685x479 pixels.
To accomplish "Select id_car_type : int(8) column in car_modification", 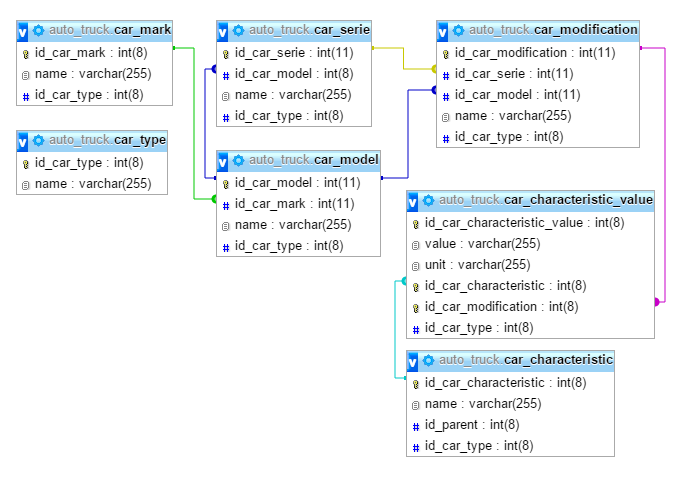I will [538, 137].
